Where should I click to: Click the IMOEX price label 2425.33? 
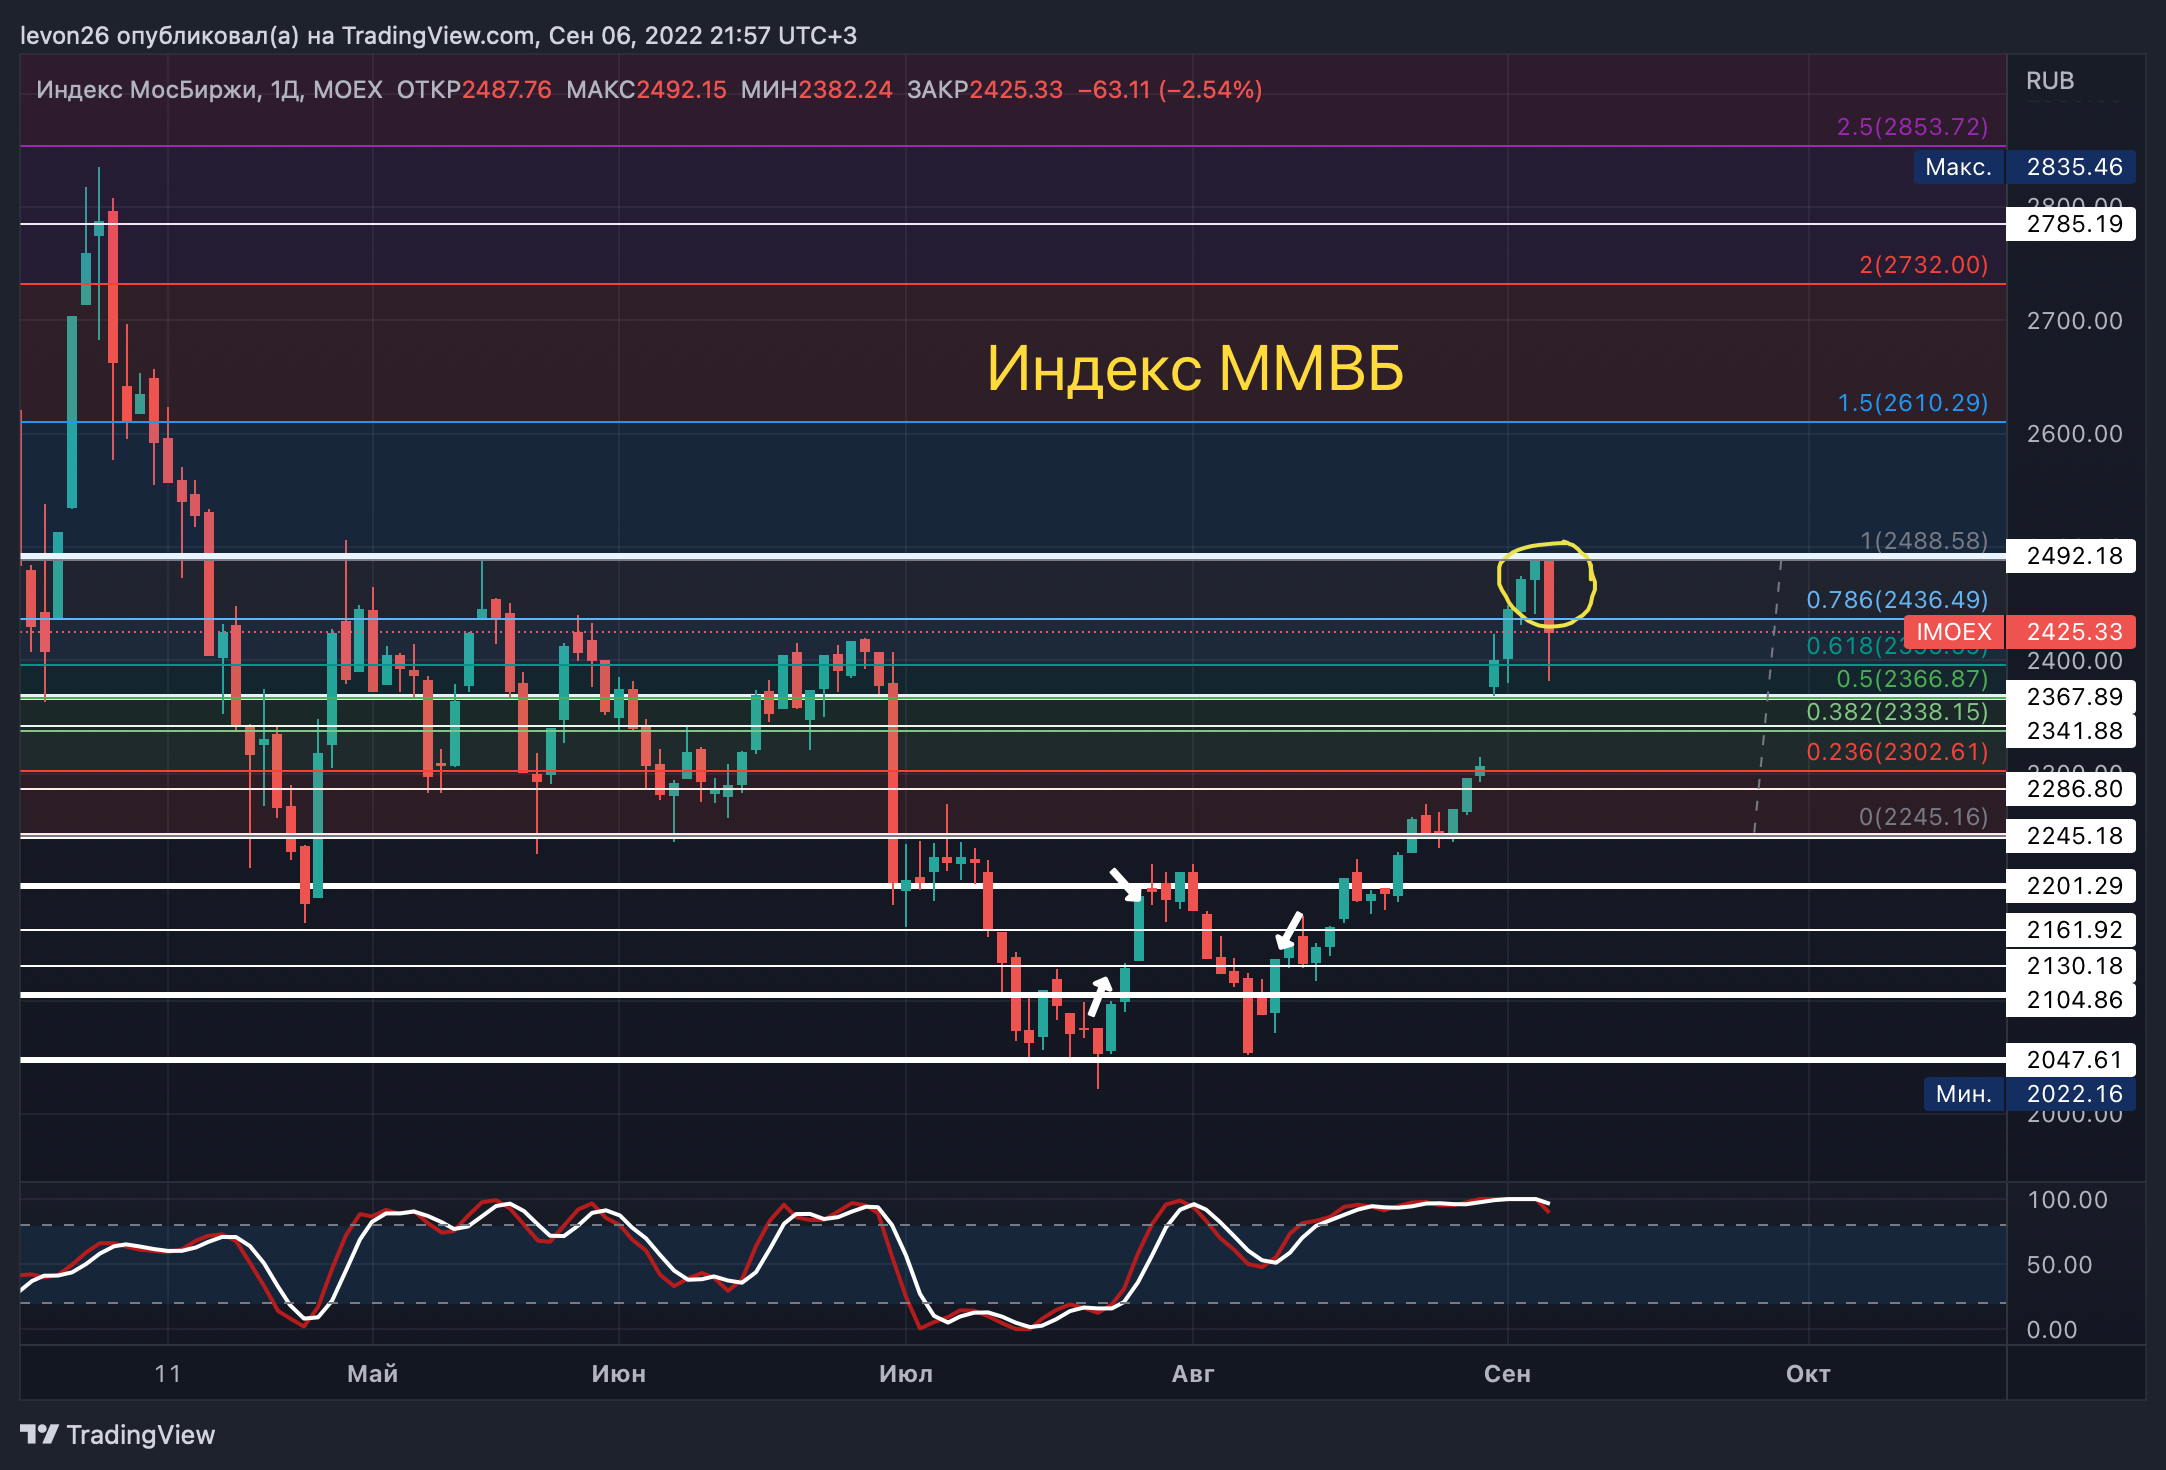tap(2020, 632)
